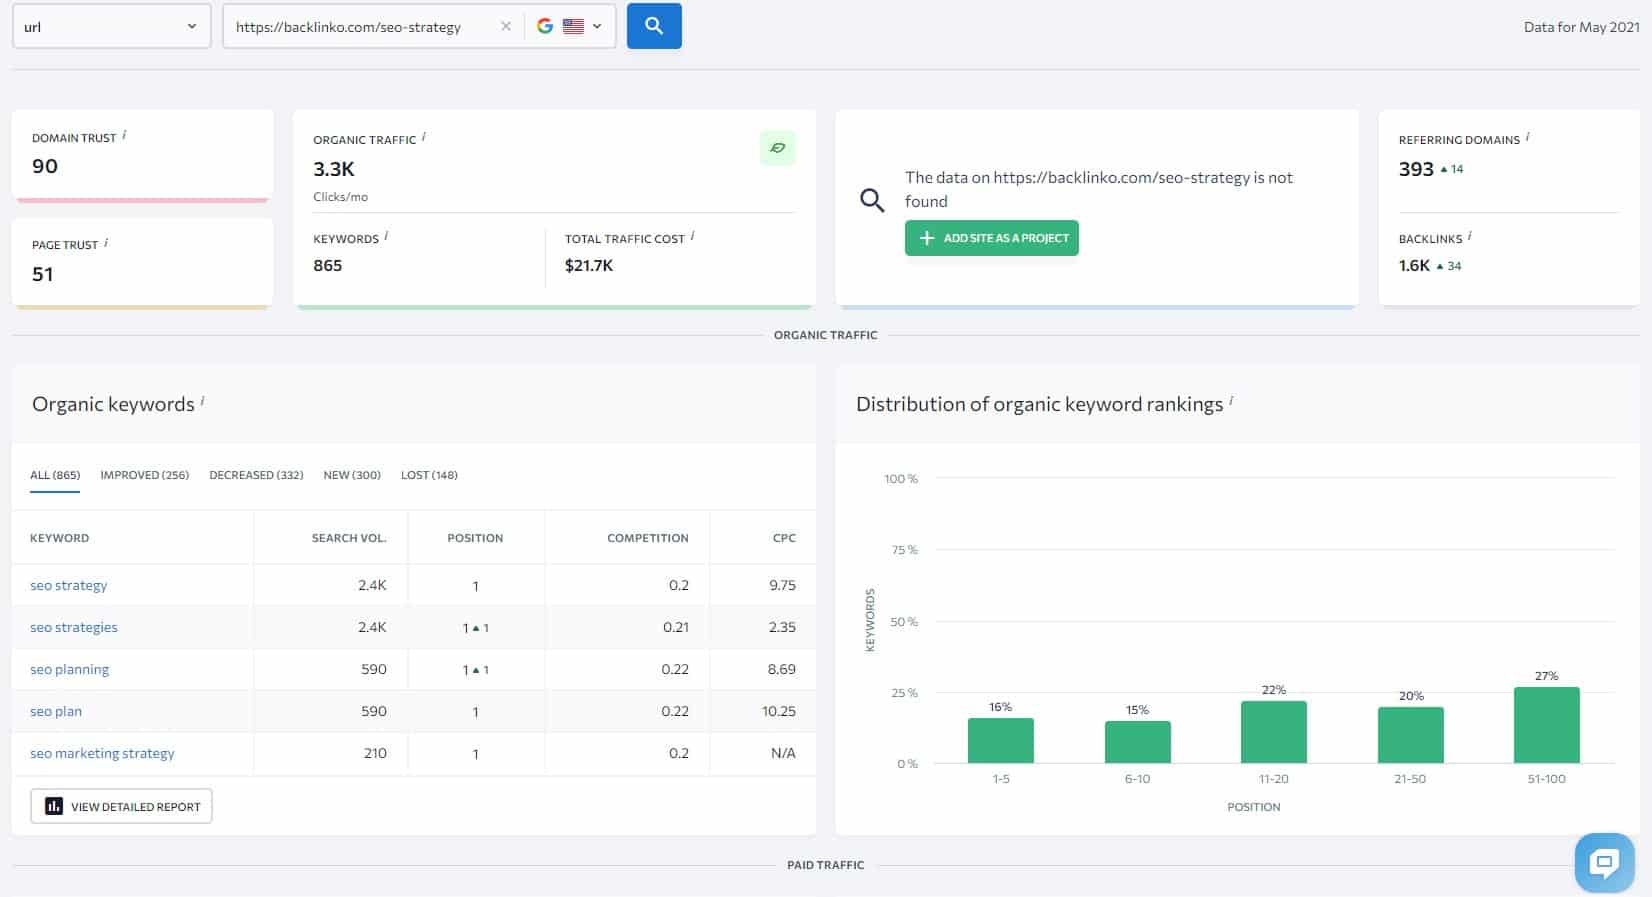
Task: Click the Add Site As A Project button
Action: click(991, 238)
